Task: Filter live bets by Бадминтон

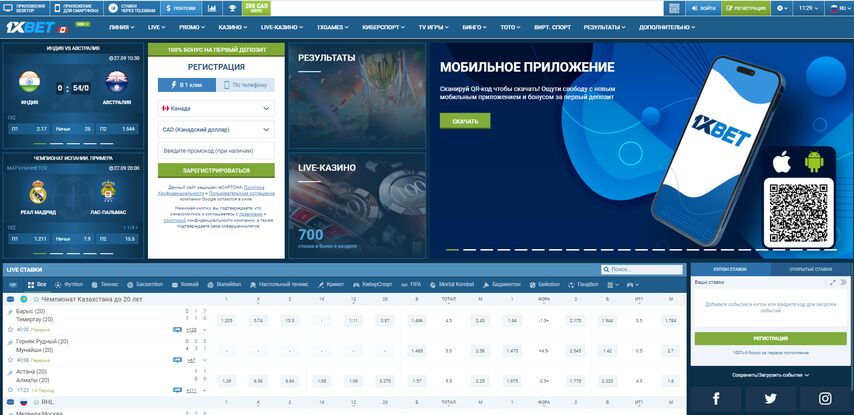Action: pyautogui.click(x=502, y=285)
